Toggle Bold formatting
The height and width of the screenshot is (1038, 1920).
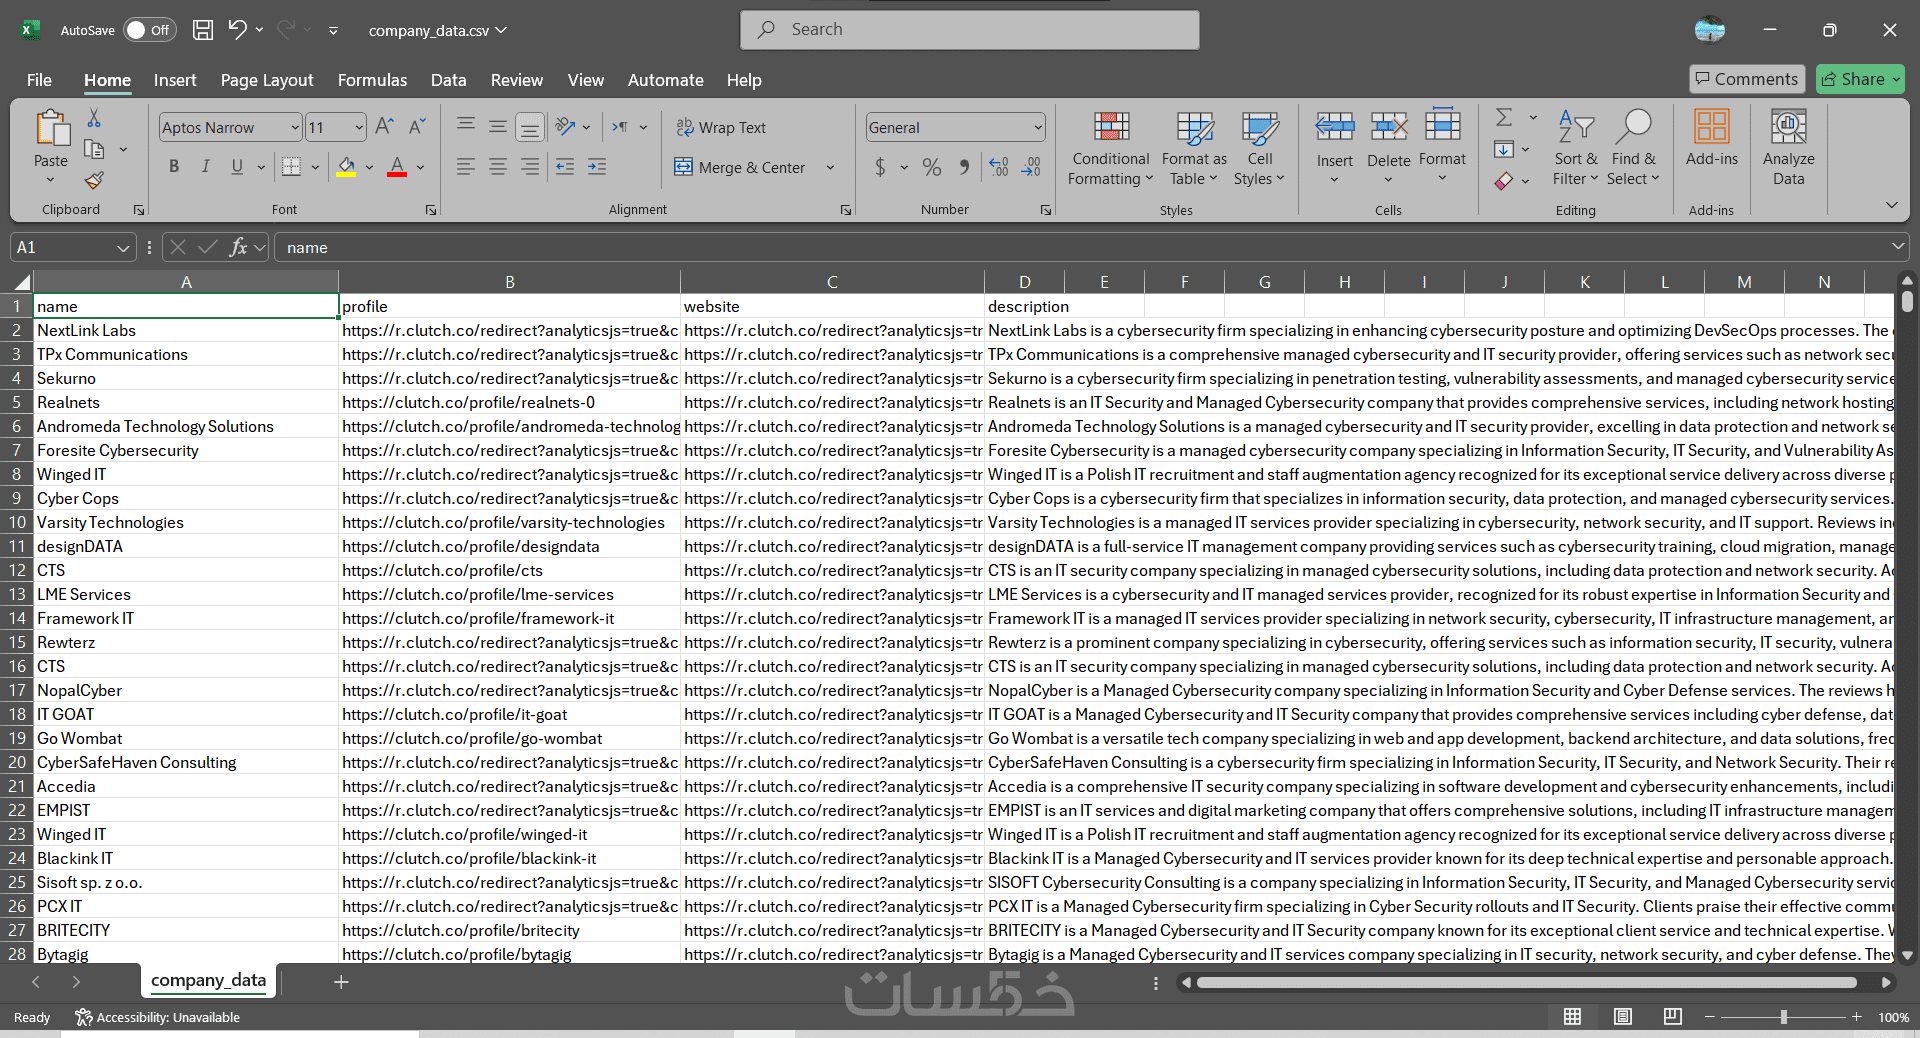(174, 167)
